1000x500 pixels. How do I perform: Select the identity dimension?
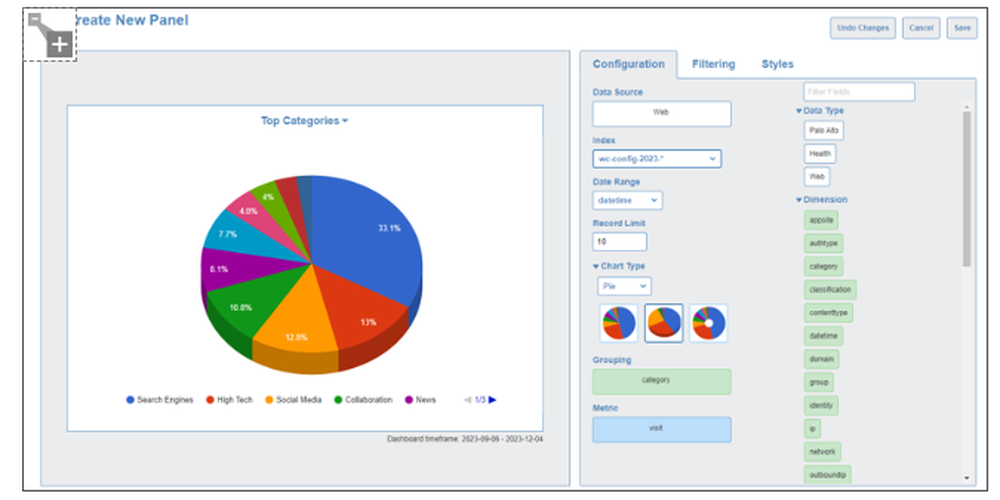(x=821, y=406)
